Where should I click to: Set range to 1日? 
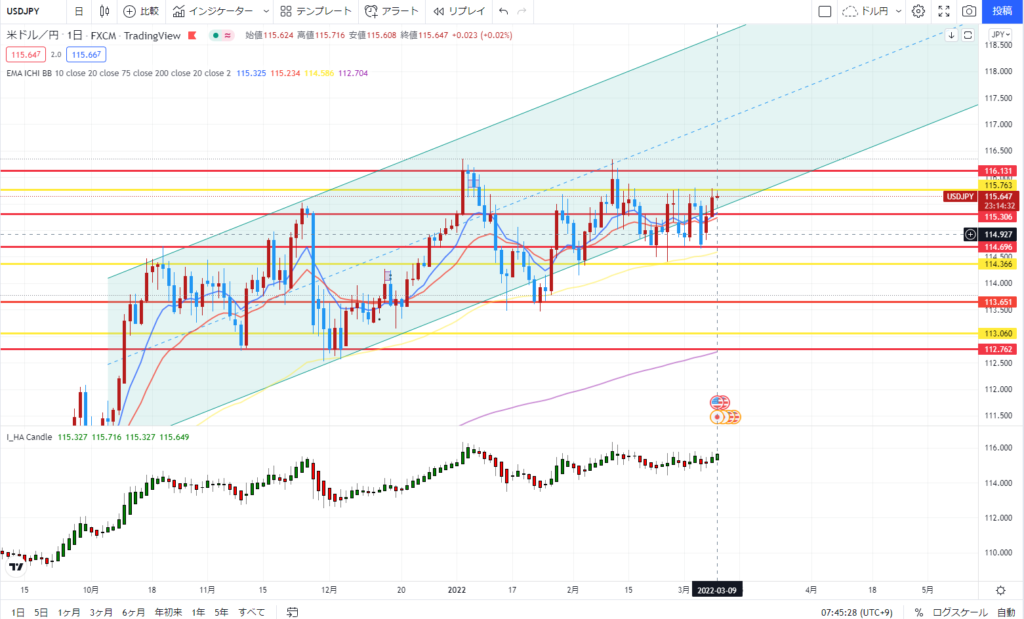18,612
